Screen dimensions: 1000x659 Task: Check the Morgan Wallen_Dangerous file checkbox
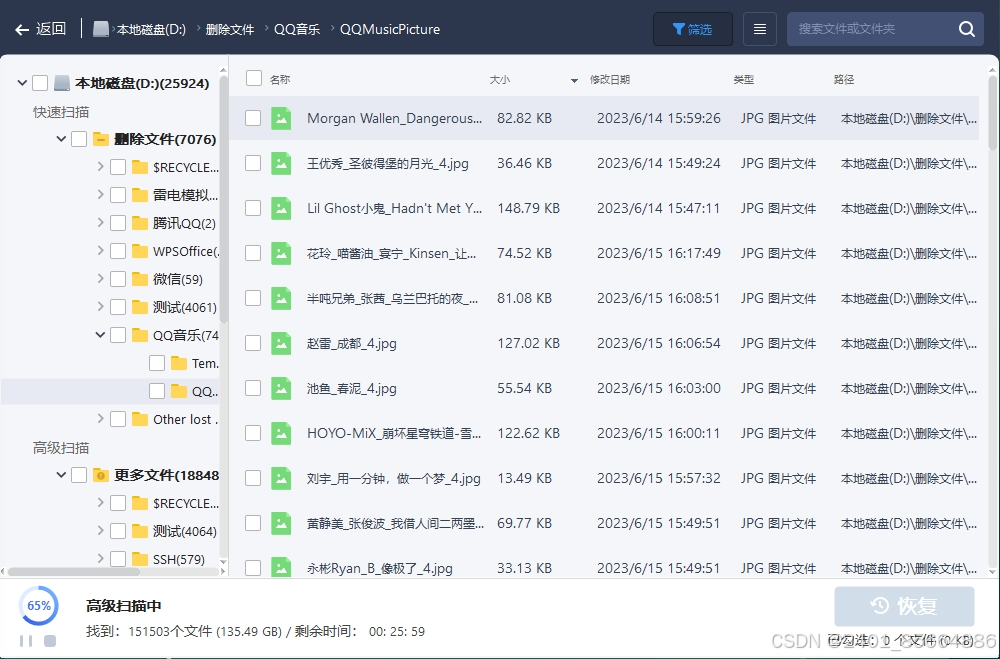point(253,118)
